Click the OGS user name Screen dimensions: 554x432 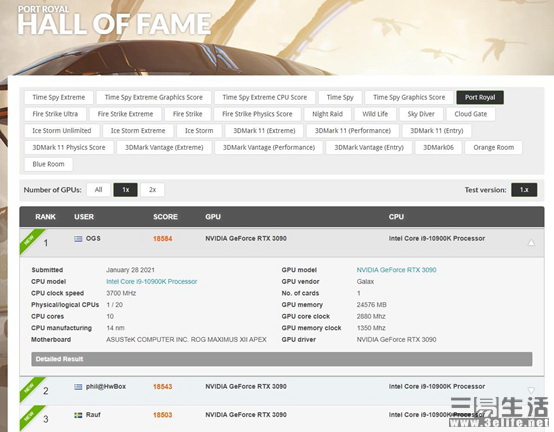point(93,239)
